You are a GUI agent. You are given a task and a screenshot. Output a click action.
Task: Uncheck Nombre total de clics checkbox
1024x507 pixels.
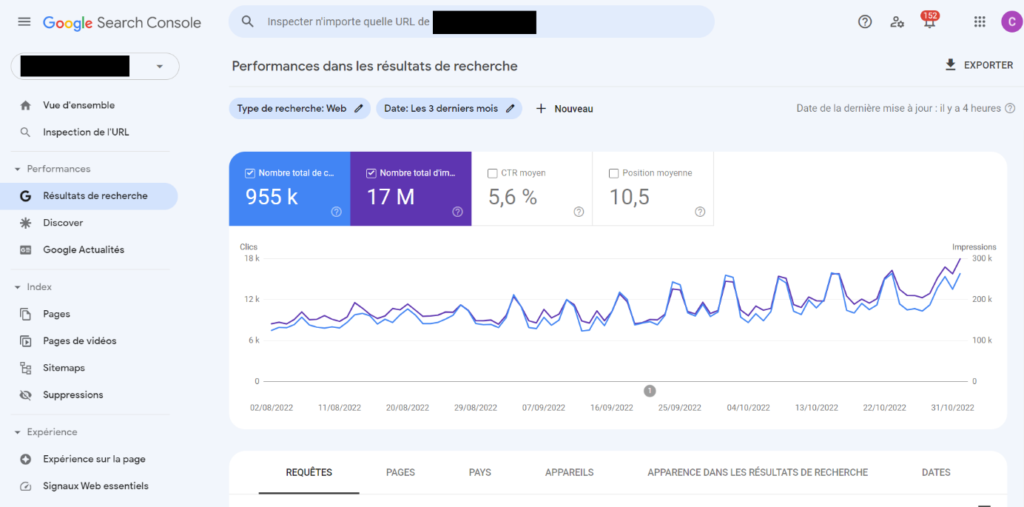click(x=250, y=173)
